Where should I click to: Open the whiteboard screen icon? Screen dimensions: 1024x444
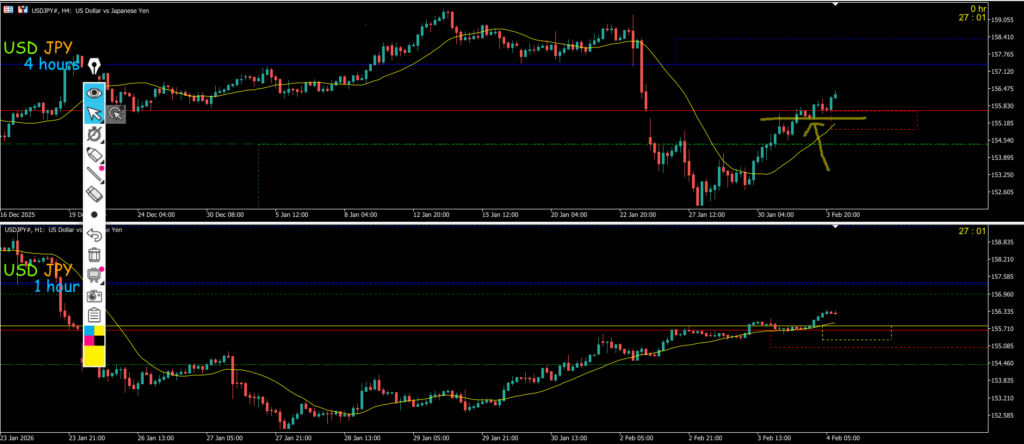94,275
